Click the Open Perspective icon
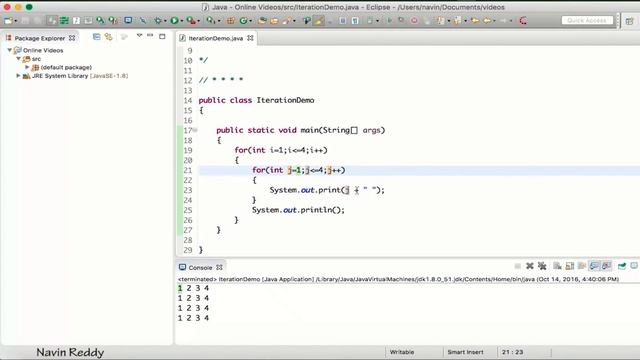640x360 pixels. [629, 21]
